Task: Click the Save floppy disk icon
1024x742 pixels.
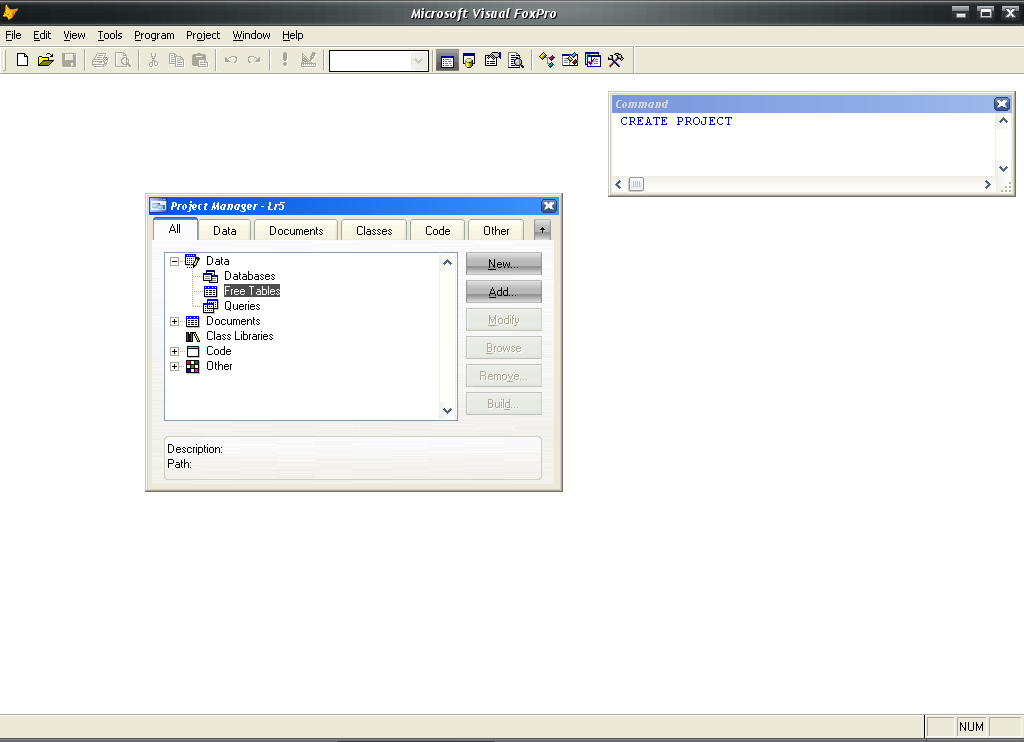Action: coord(69,60)
